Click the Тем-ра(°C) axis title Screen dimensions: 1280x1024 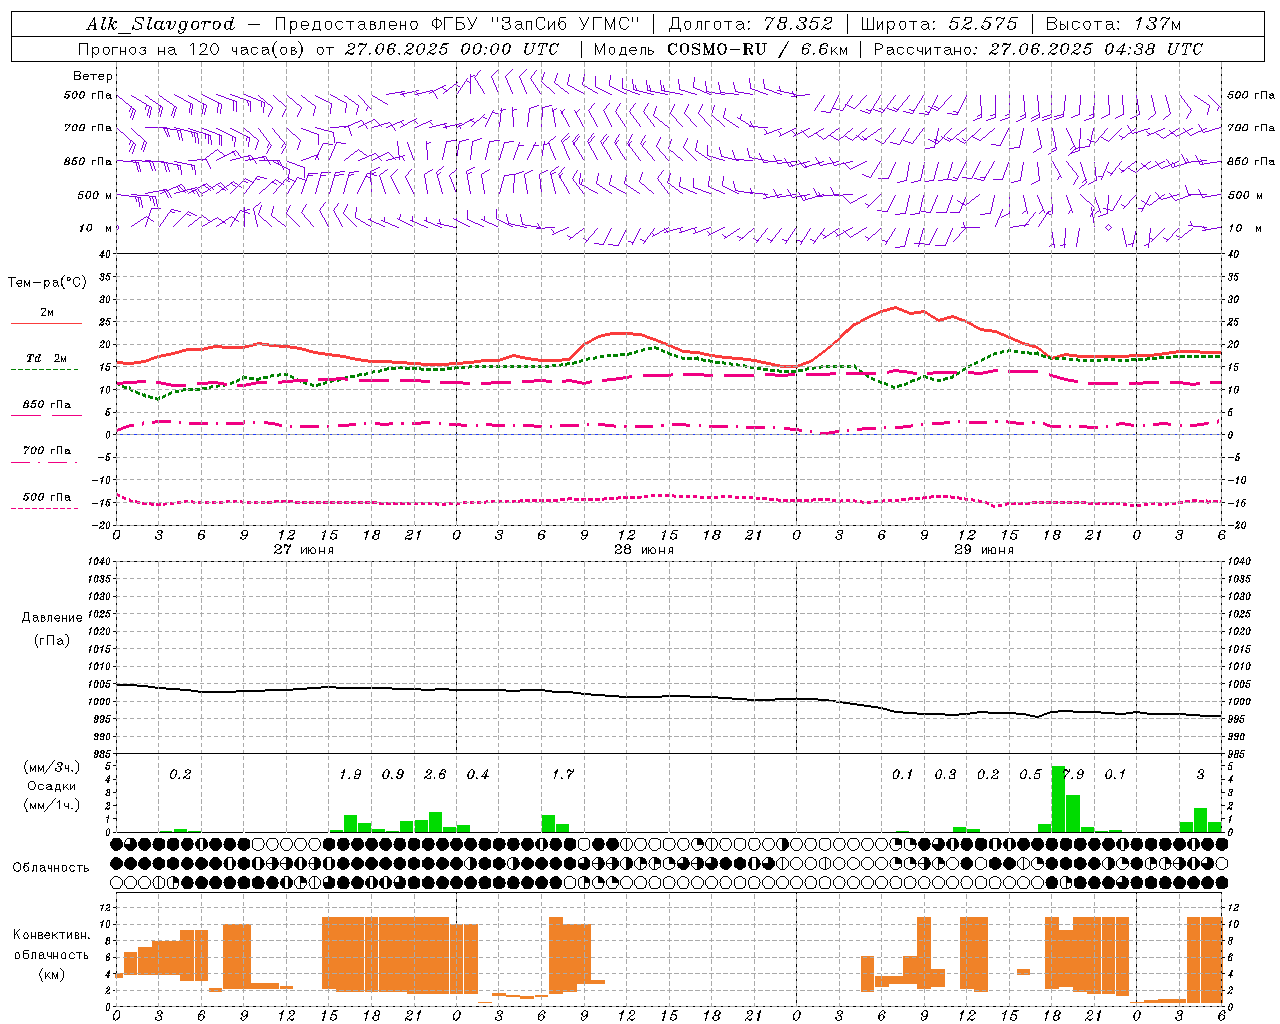(x=47, y=283)
